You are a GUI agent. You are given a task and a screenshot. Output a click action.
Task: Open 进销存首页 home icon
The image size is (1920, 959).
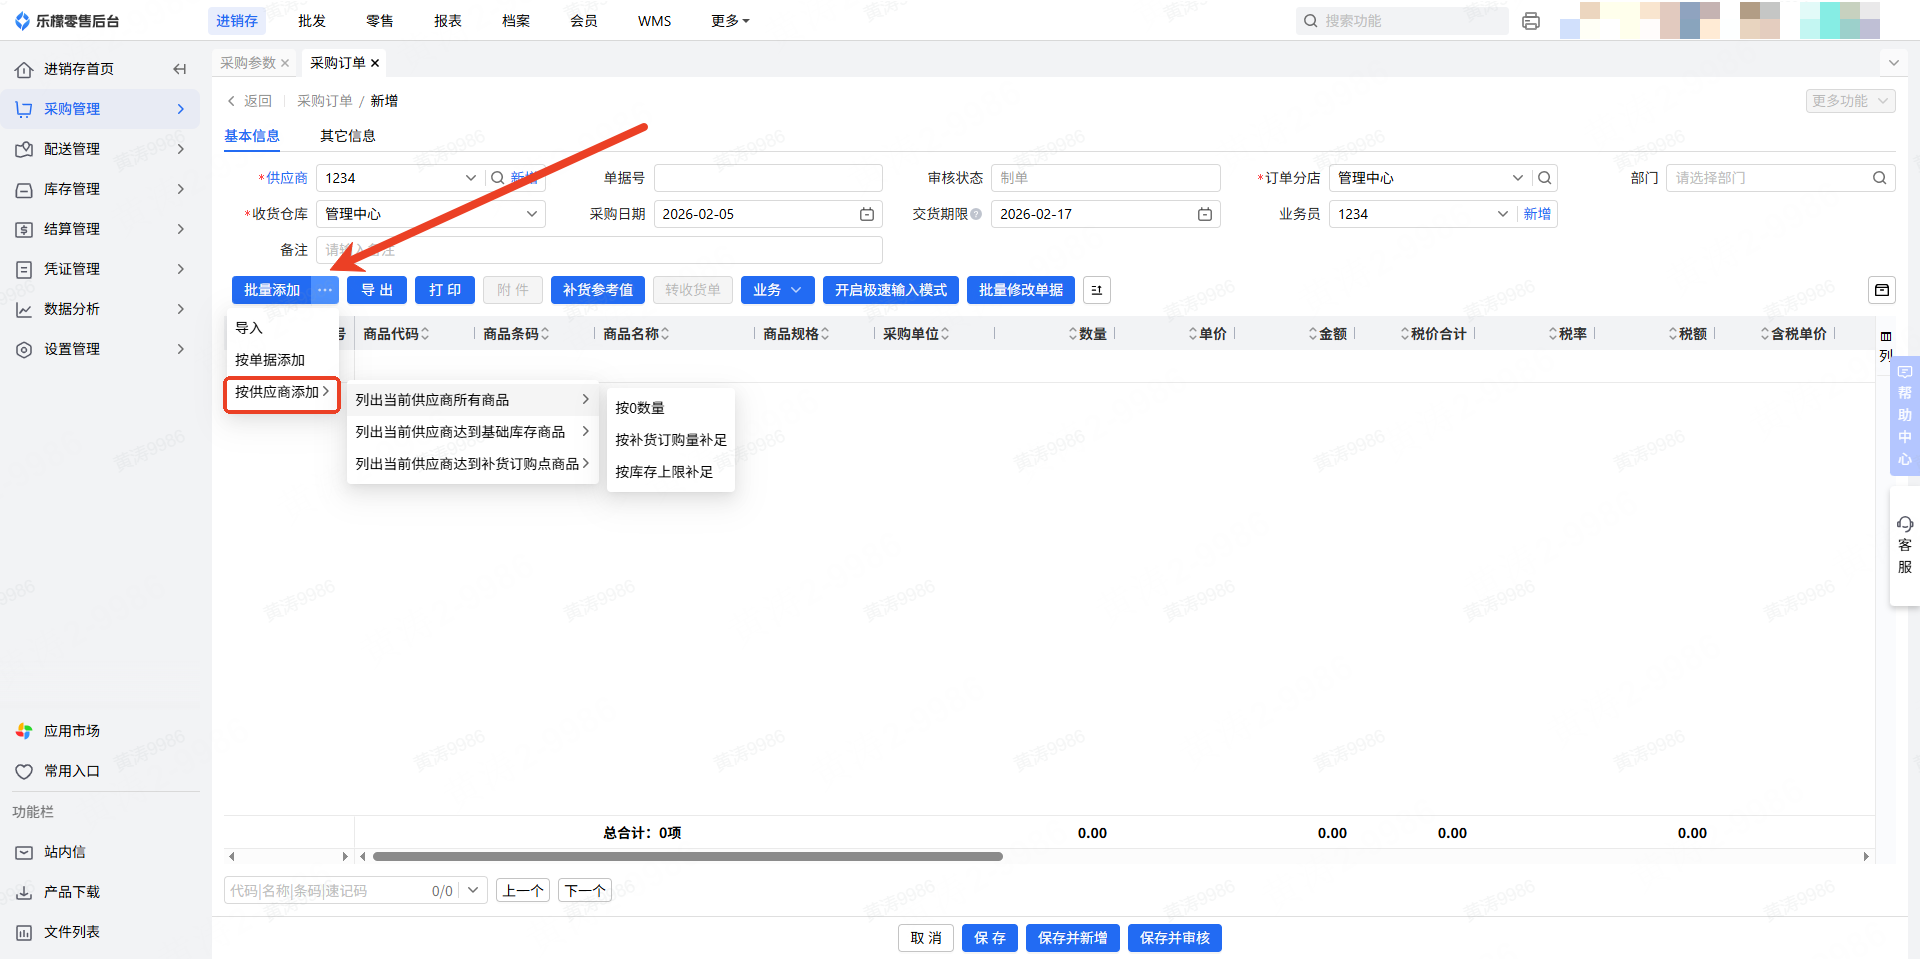tap(24, 69)
